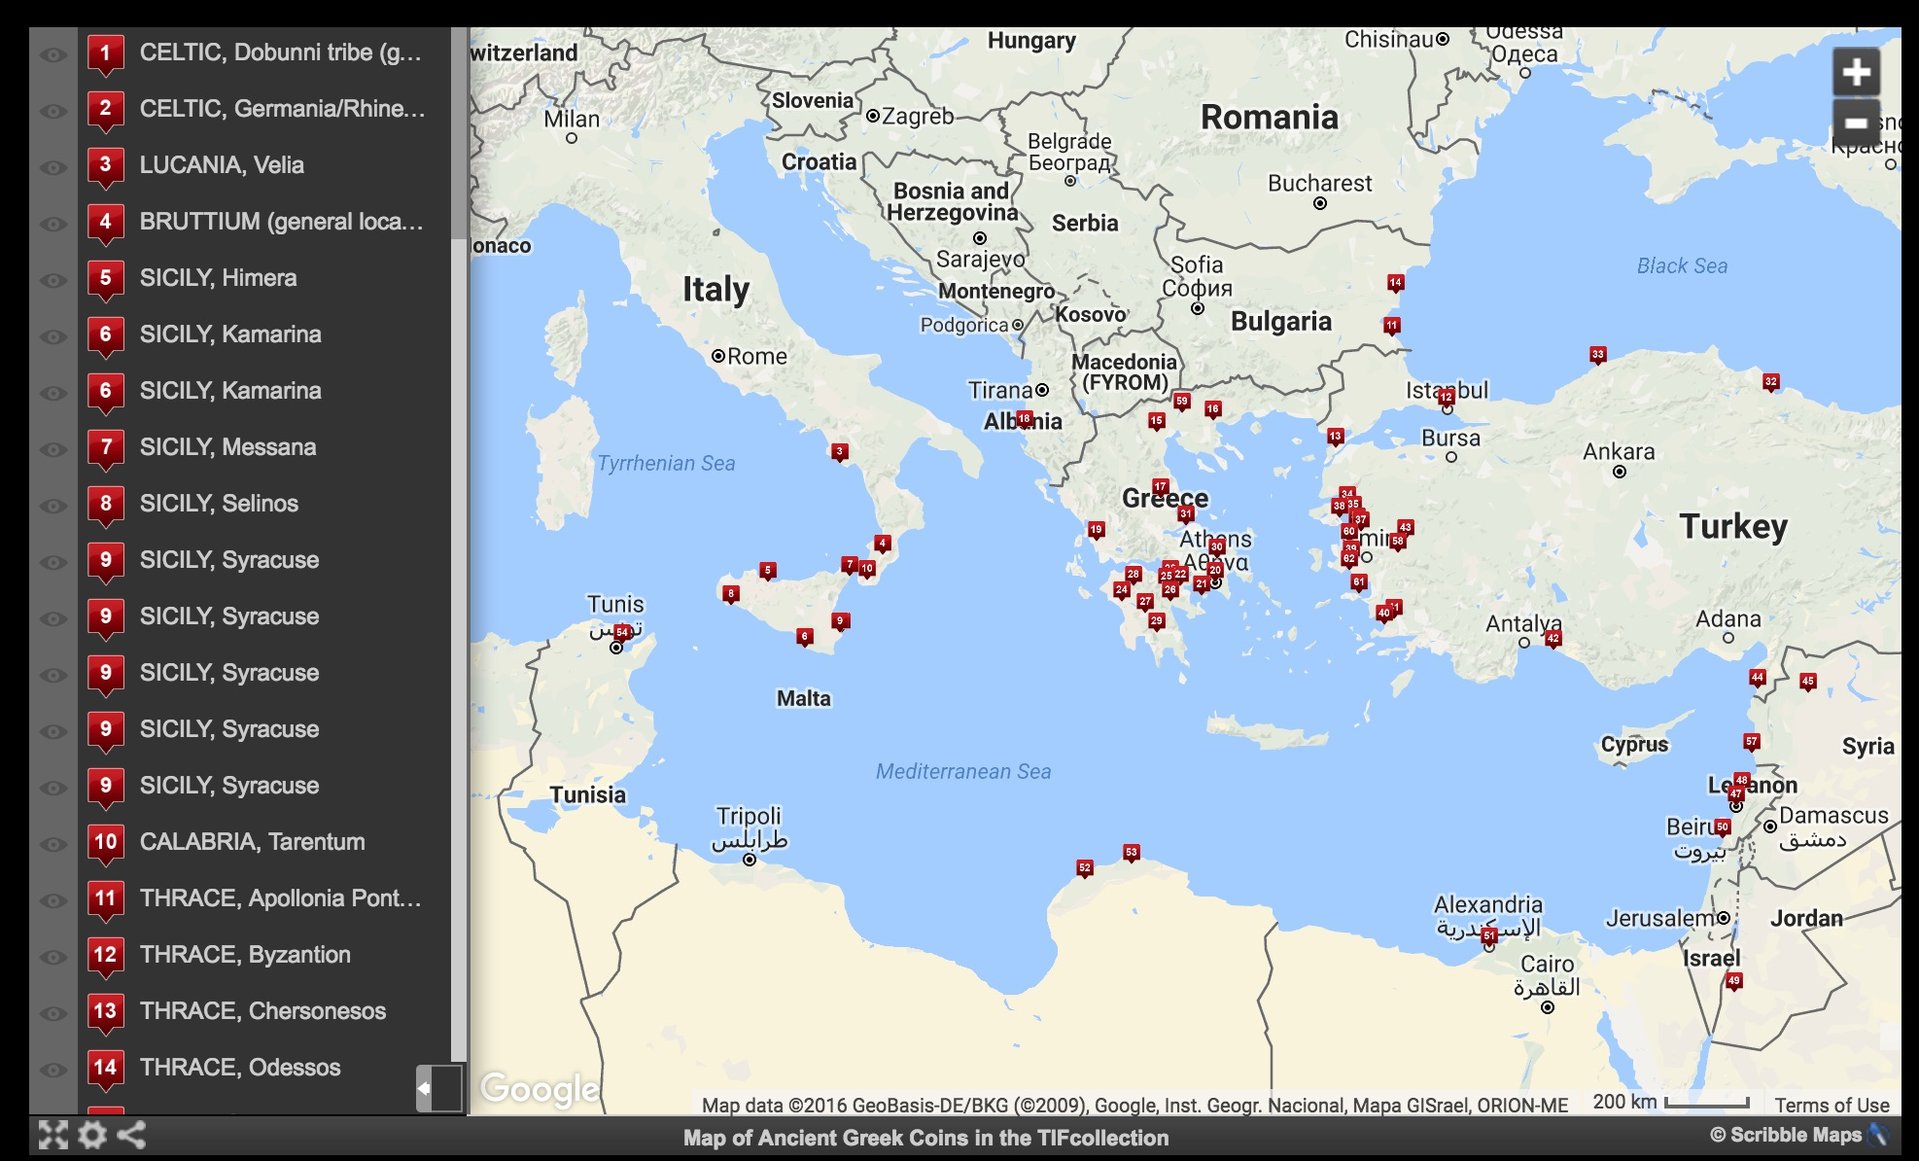Select THRACE, Odessos list entry
Image resolution: width=1919 pixels, height=1161 pixels.
coord(240,1068)
